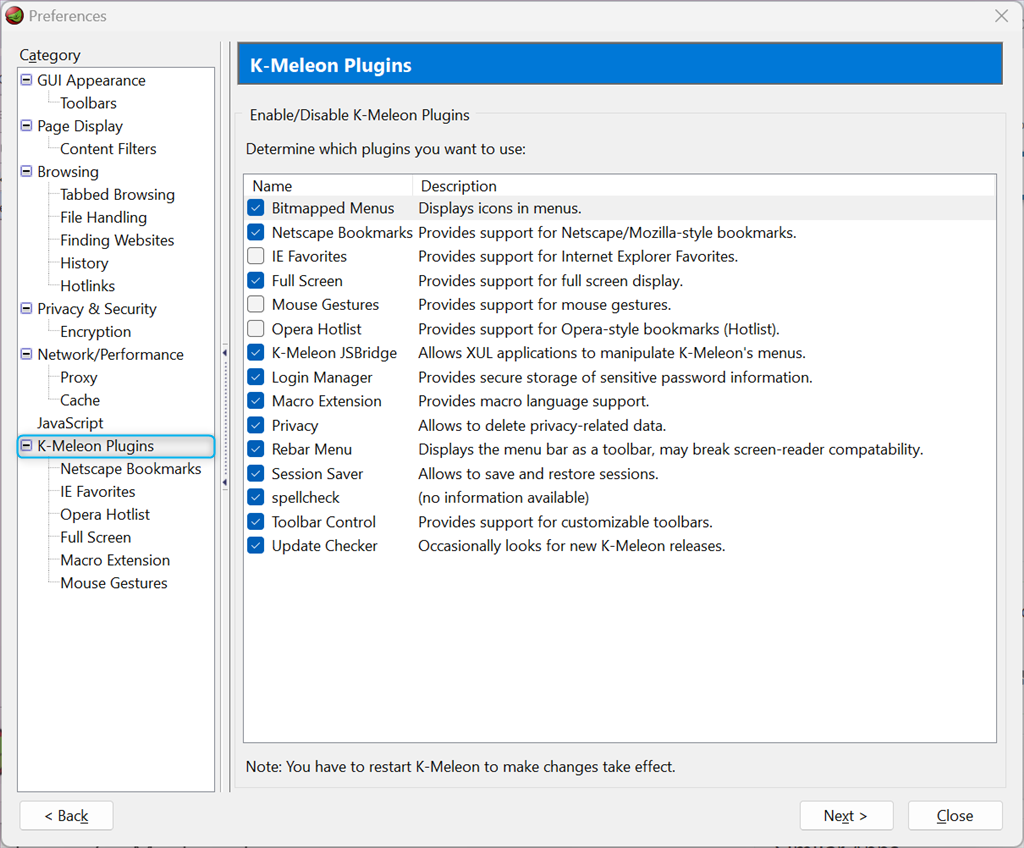The width and height of the screenshot is (1024, 848).
Task: Collapse the Page Display tree node
Action: [26, 125]
